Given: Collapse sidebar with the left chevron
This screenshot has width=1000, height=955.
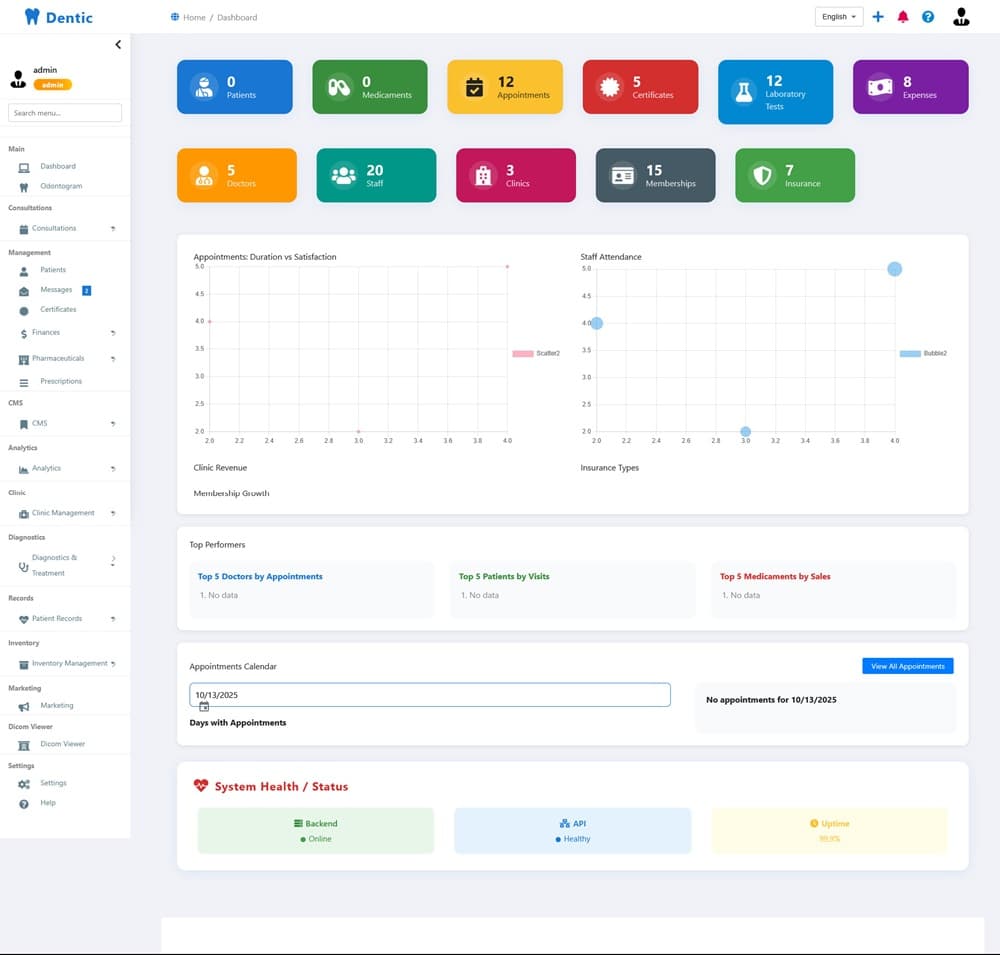Looking at the screenshot, I should point(118,45).
